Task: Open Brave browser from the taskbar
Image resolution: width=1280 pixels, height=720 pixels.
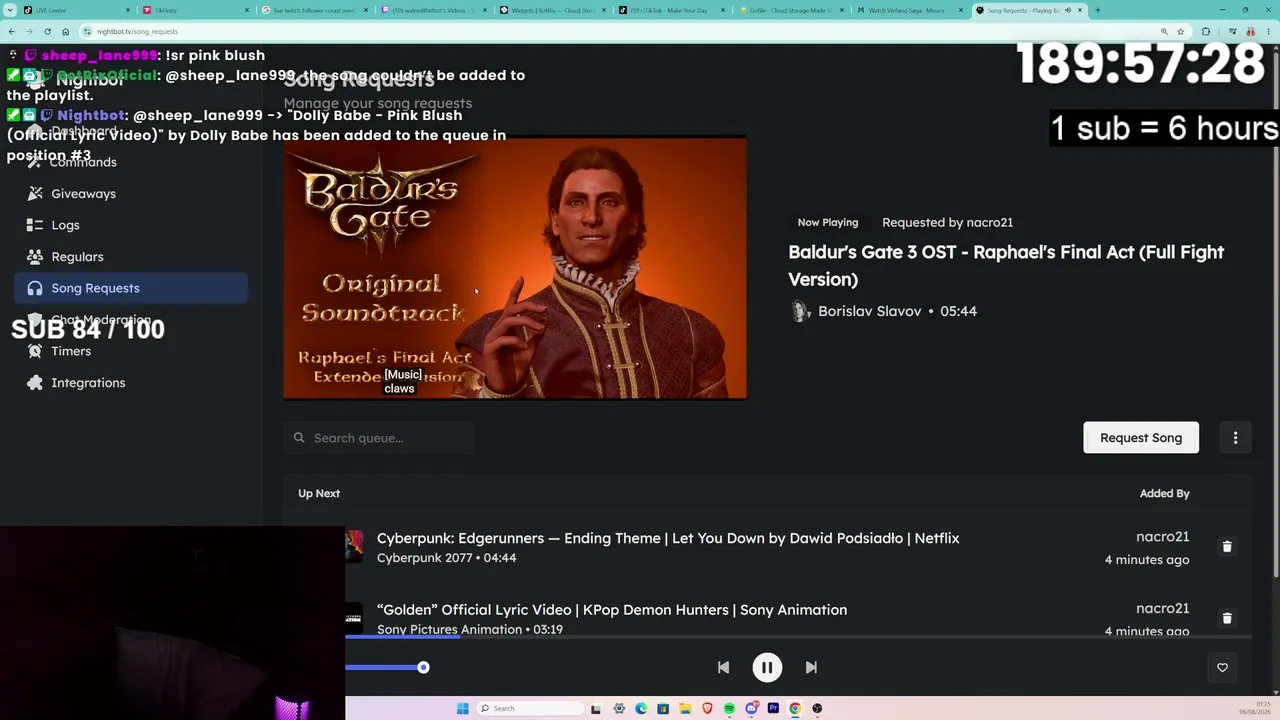Action: (707, 708)
